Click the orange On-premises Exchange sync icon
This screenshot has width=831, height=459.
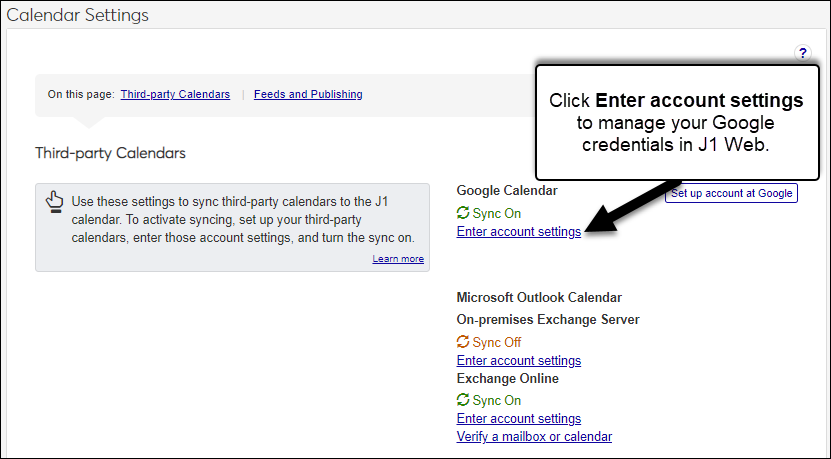coord(463,342)
